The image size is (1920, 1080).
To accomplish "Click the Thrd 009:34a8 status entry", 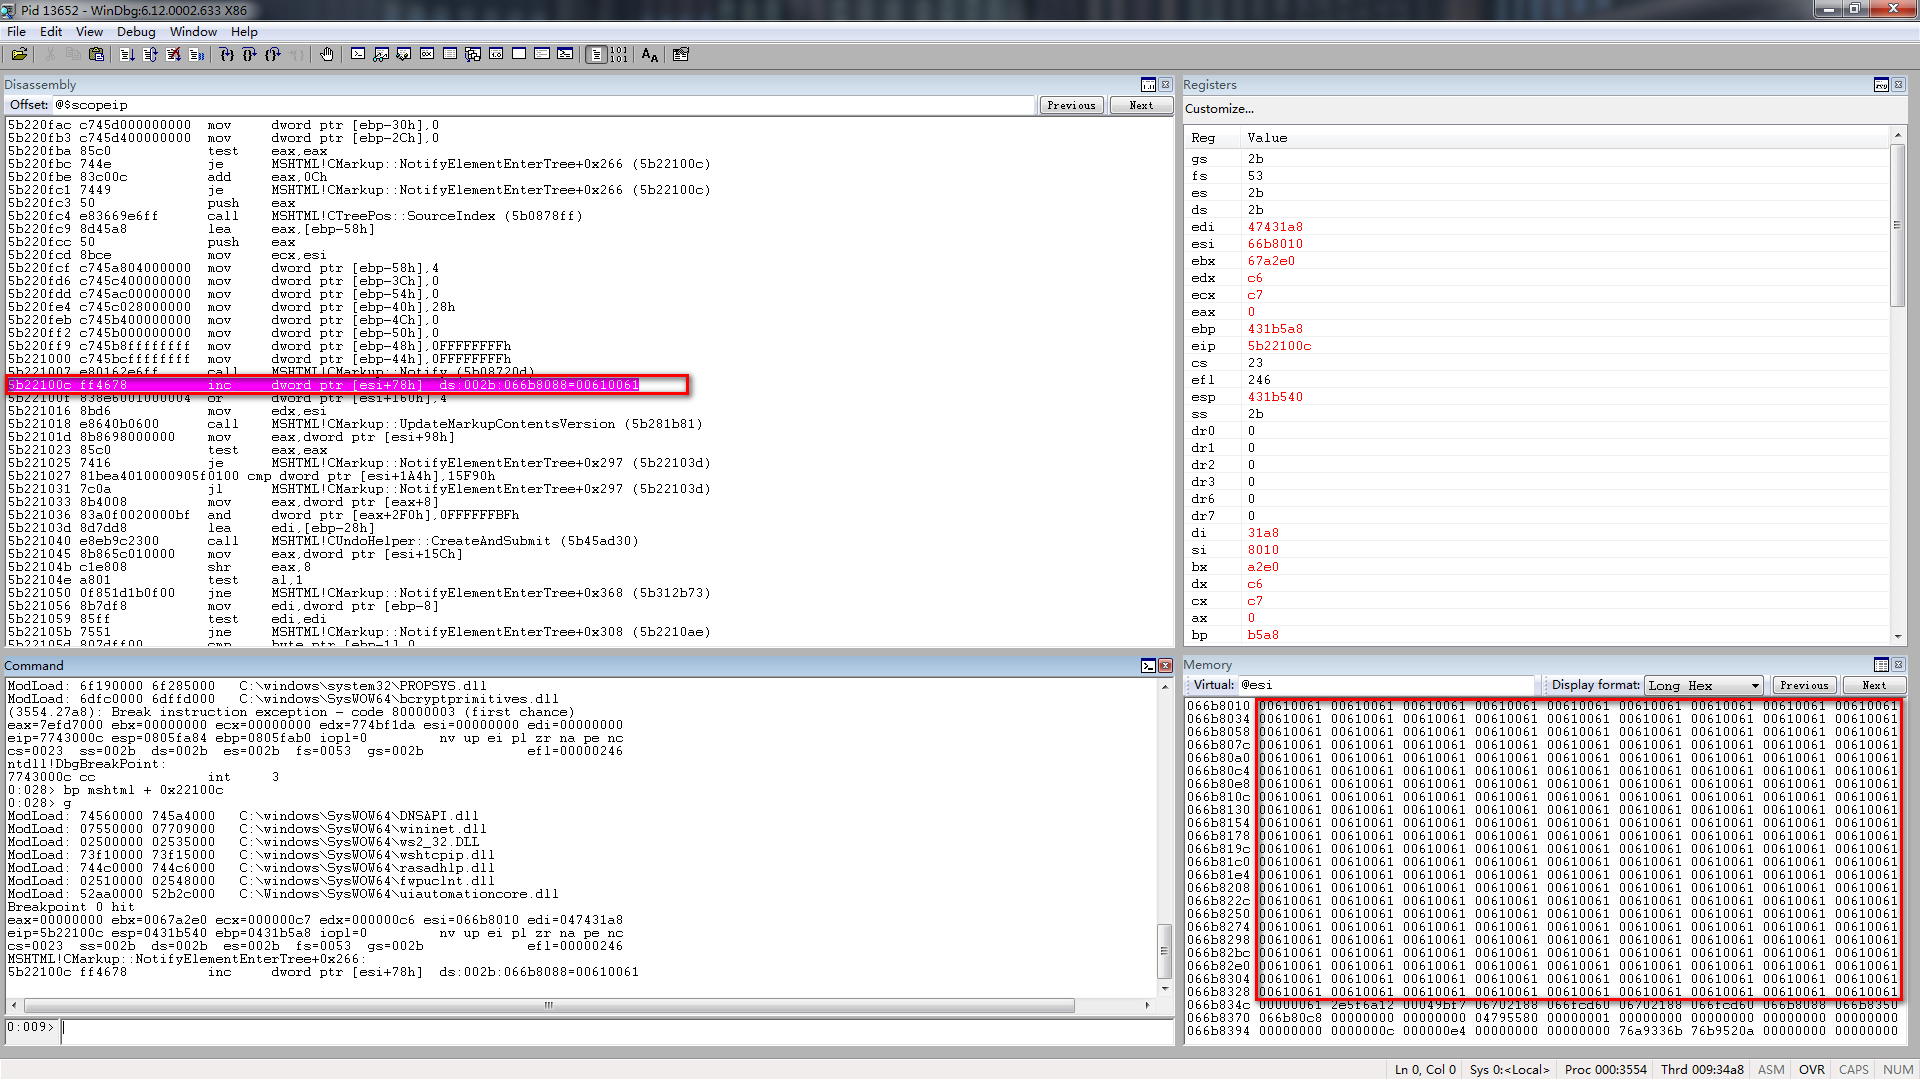I will tap(1702, 1069).
